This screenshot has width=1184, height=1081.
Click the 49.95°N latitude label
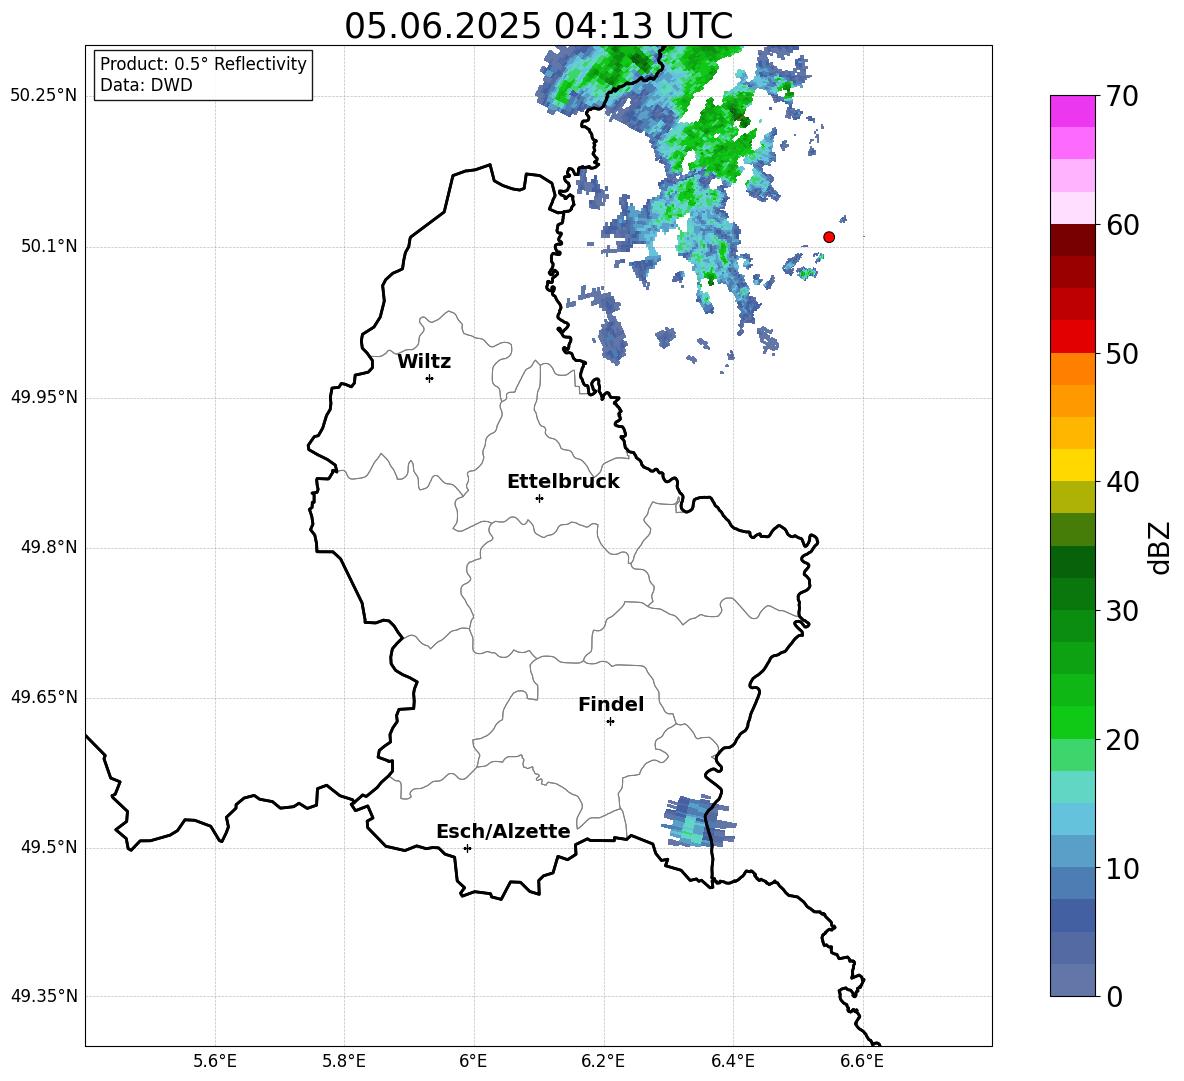click(x=43, y=397)
